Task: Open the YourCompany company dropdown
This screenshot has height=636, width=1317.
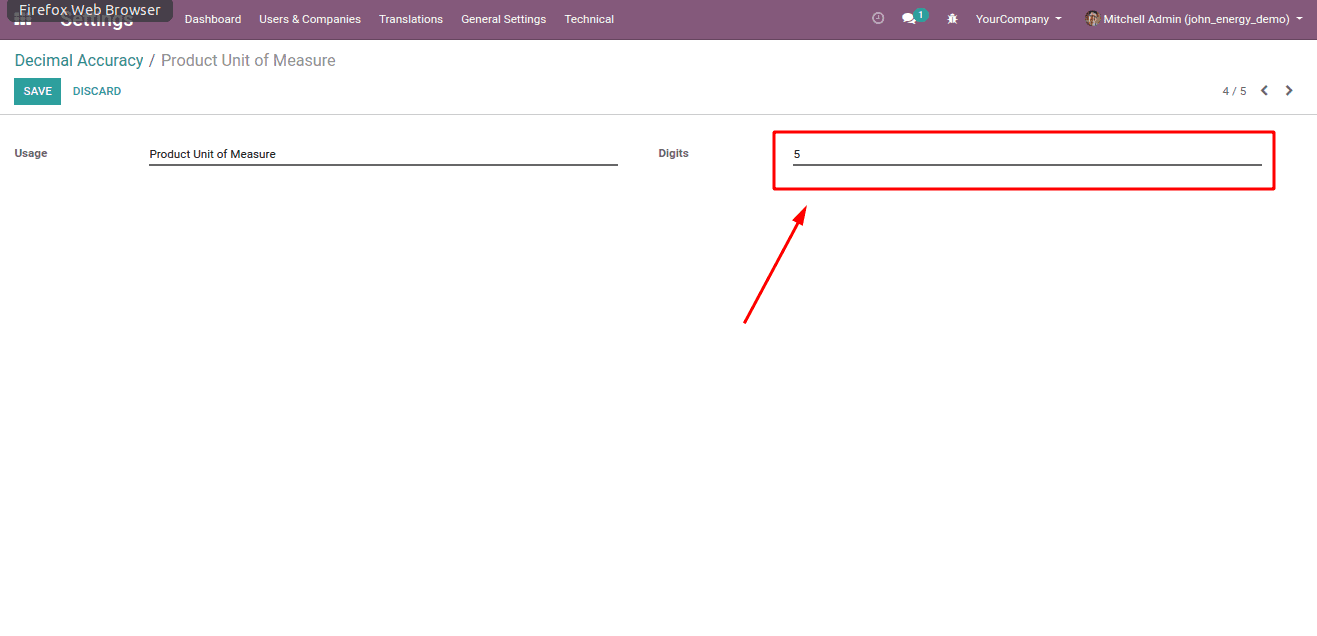Action: [1019, 19]
